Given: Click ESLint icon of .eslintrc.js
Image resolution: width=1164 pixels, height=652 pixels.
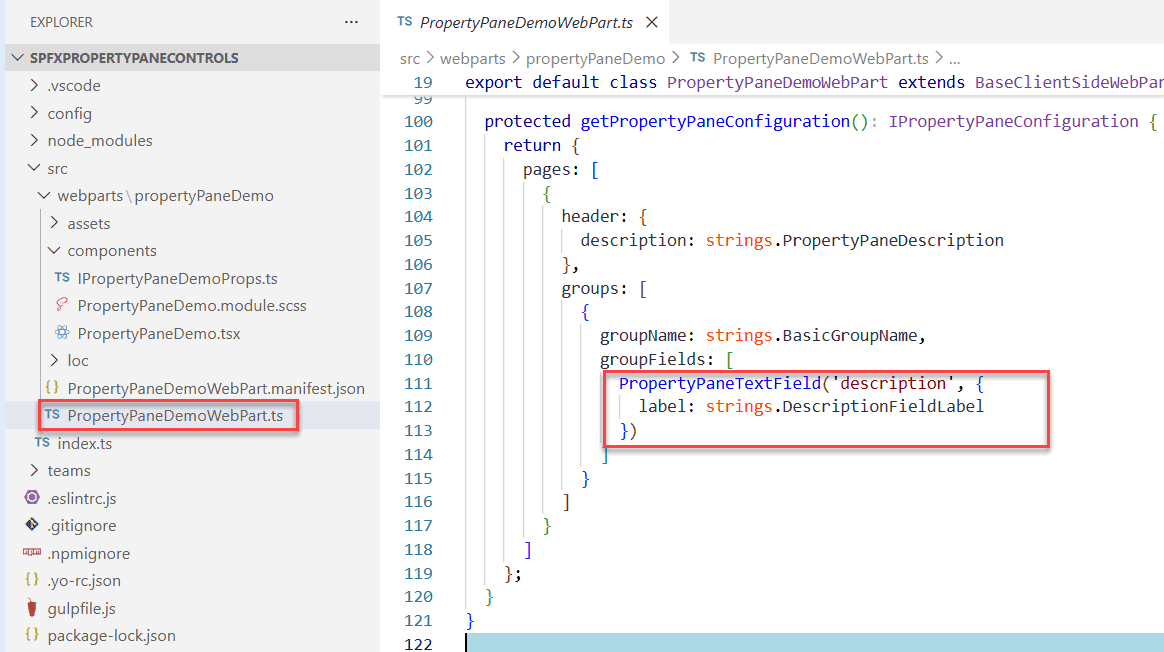Looking at the screenshot, I should coord(32,498).
